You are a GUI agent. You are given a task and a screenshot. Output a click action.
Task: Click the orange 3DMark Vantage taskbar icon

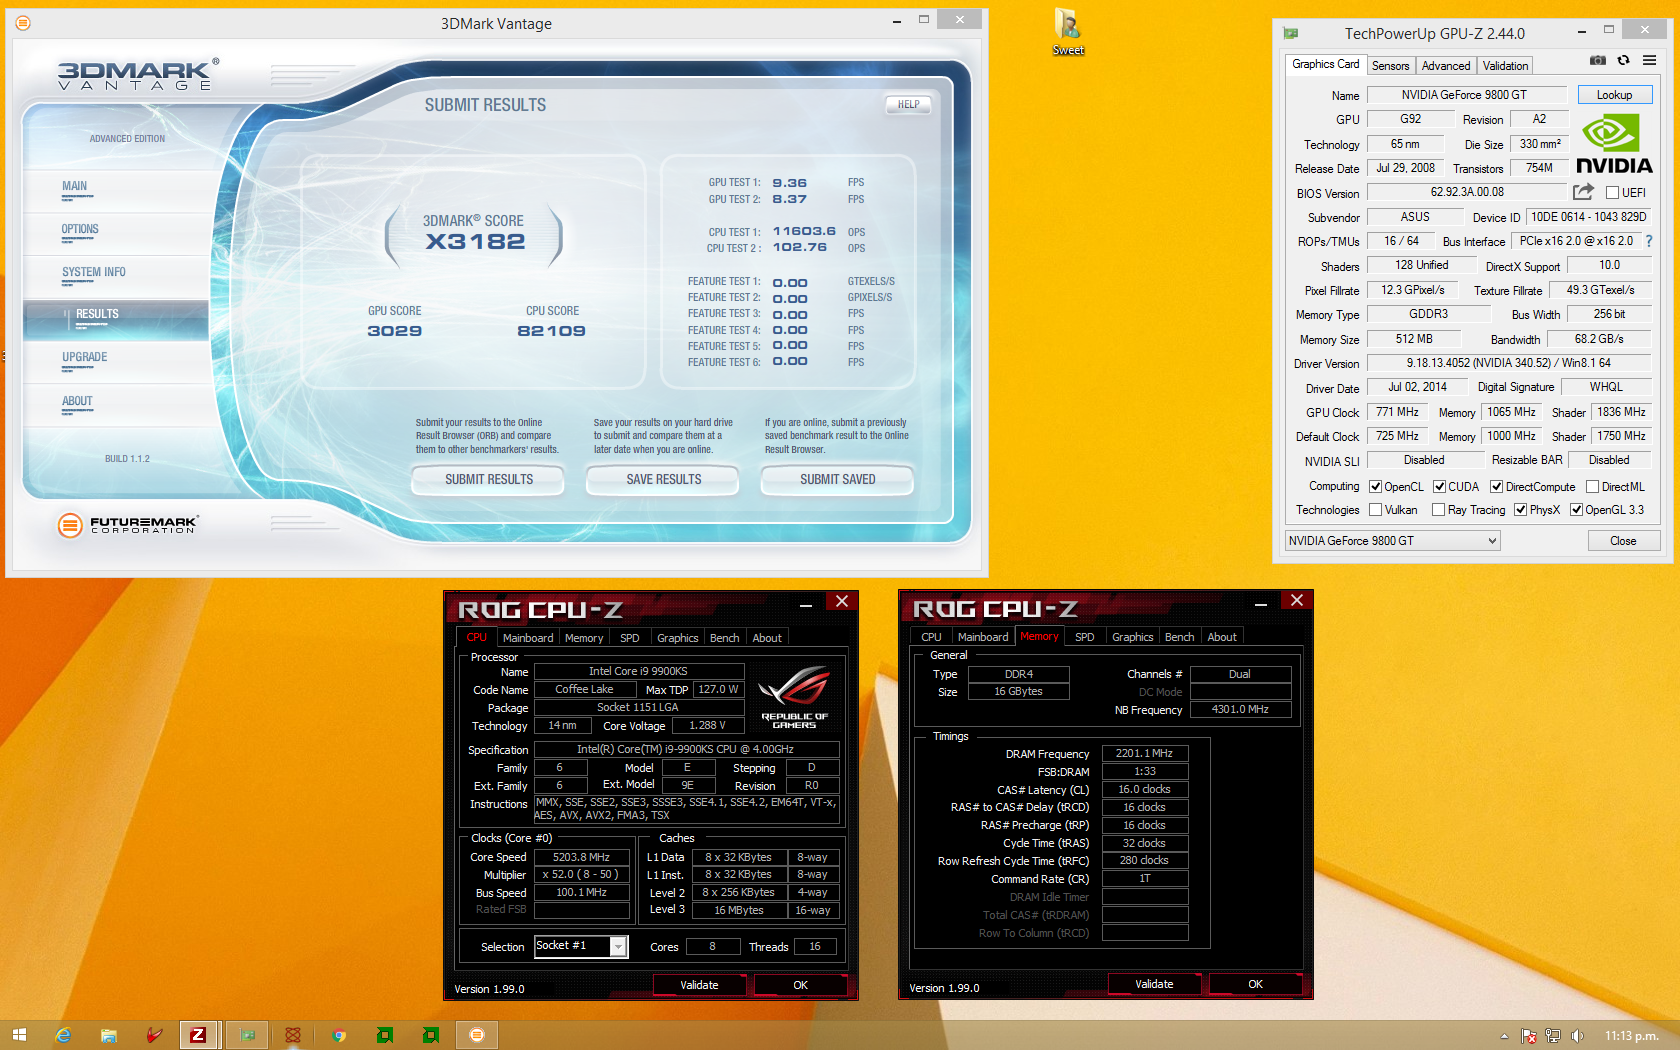(x=477, y=1035)
